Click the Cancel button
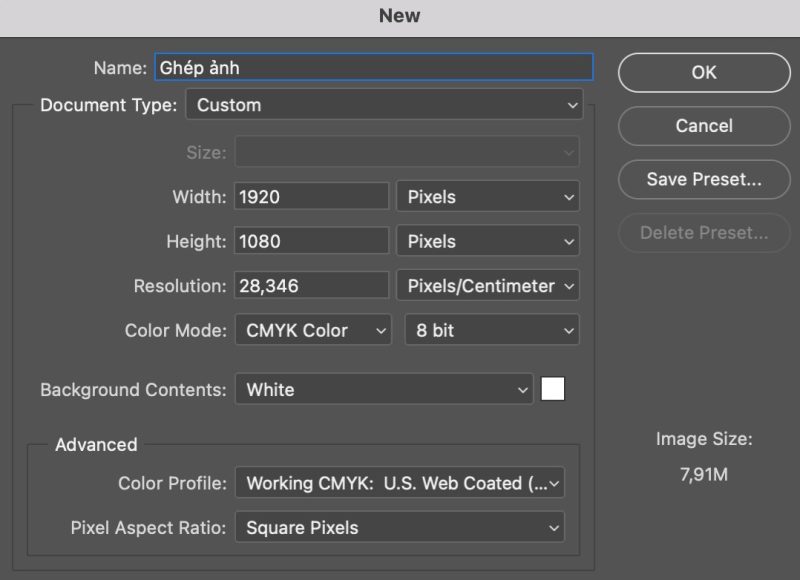 (704, 125)
